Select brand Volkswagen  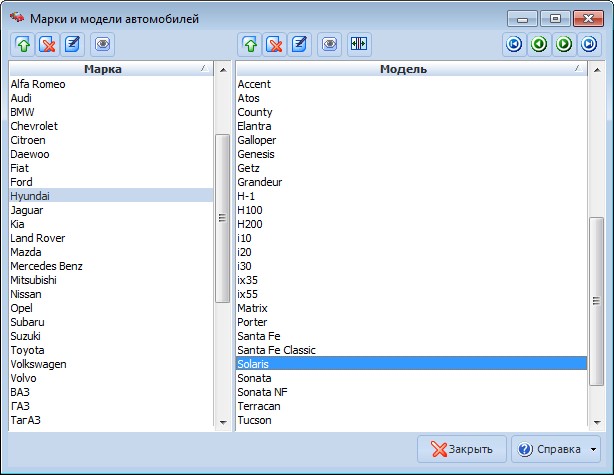coord(111,364)
